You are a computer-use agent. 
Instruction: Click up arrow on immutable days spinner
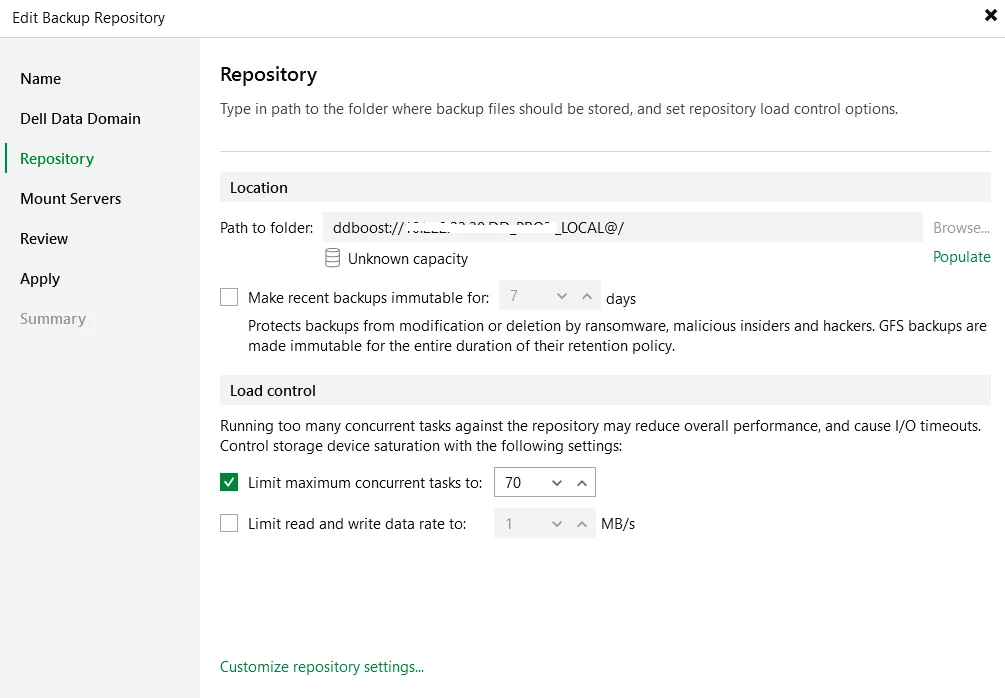point(587,296)
